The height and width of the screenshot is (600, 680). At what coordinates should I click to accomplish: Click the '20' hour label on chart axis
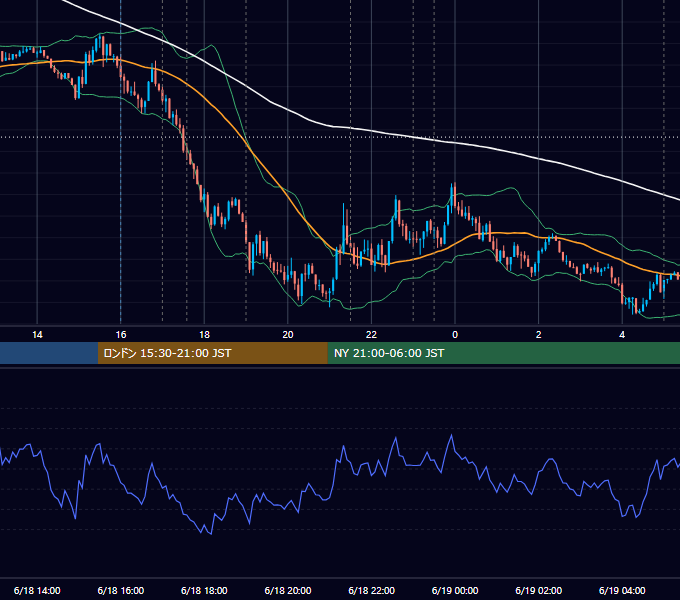288,335
